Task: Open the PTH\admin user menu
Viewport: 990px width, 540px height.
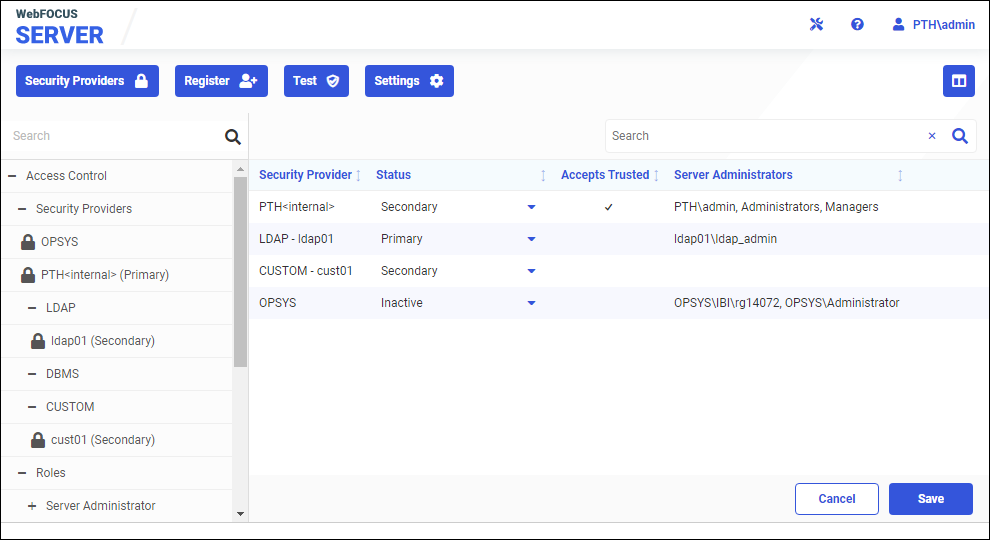Action: pyautogui.click(x=933, y=25)
